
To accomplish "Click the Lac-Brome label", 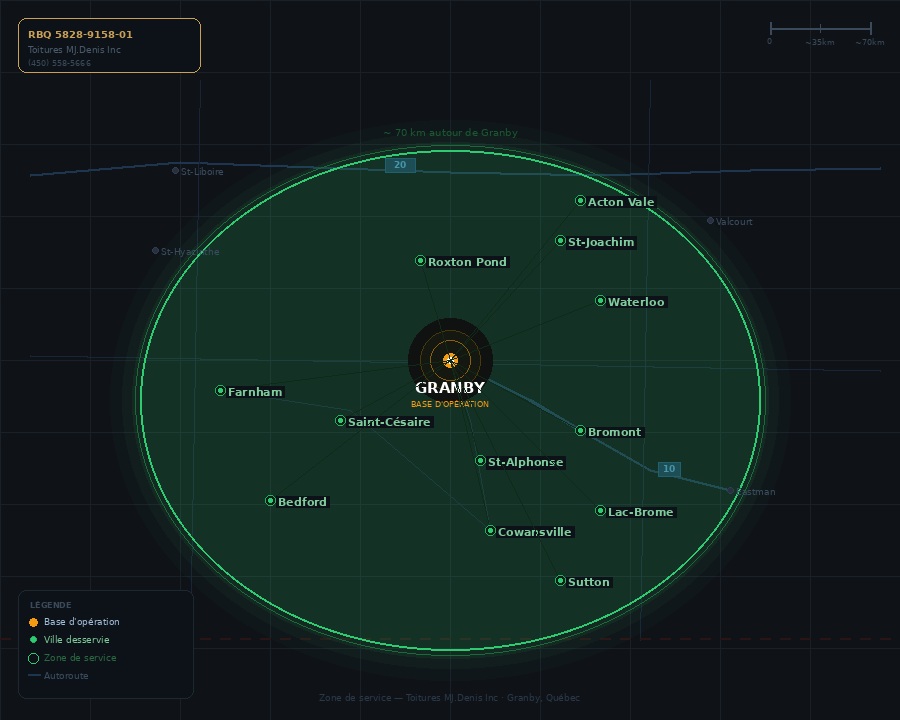I will tap(641, 512).
